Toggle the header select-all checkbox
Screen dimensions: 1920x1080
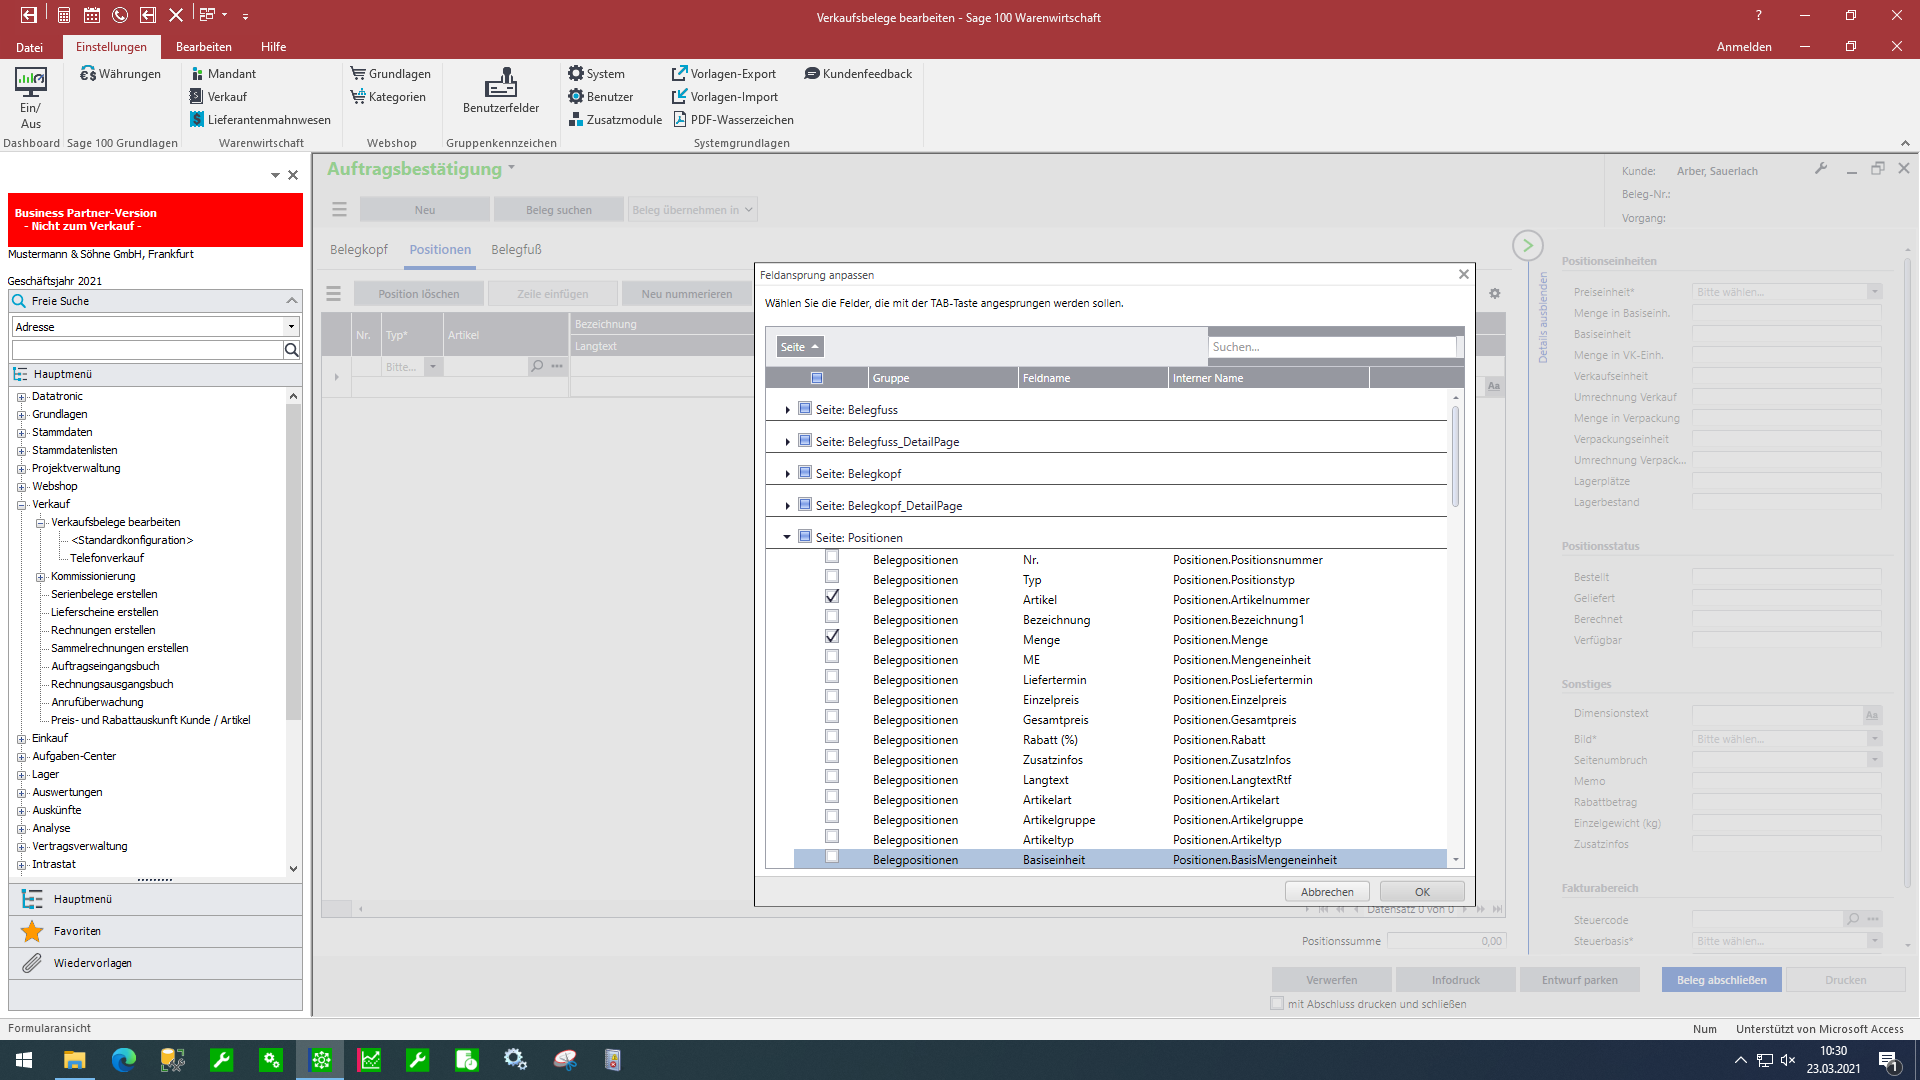point(817,378)
